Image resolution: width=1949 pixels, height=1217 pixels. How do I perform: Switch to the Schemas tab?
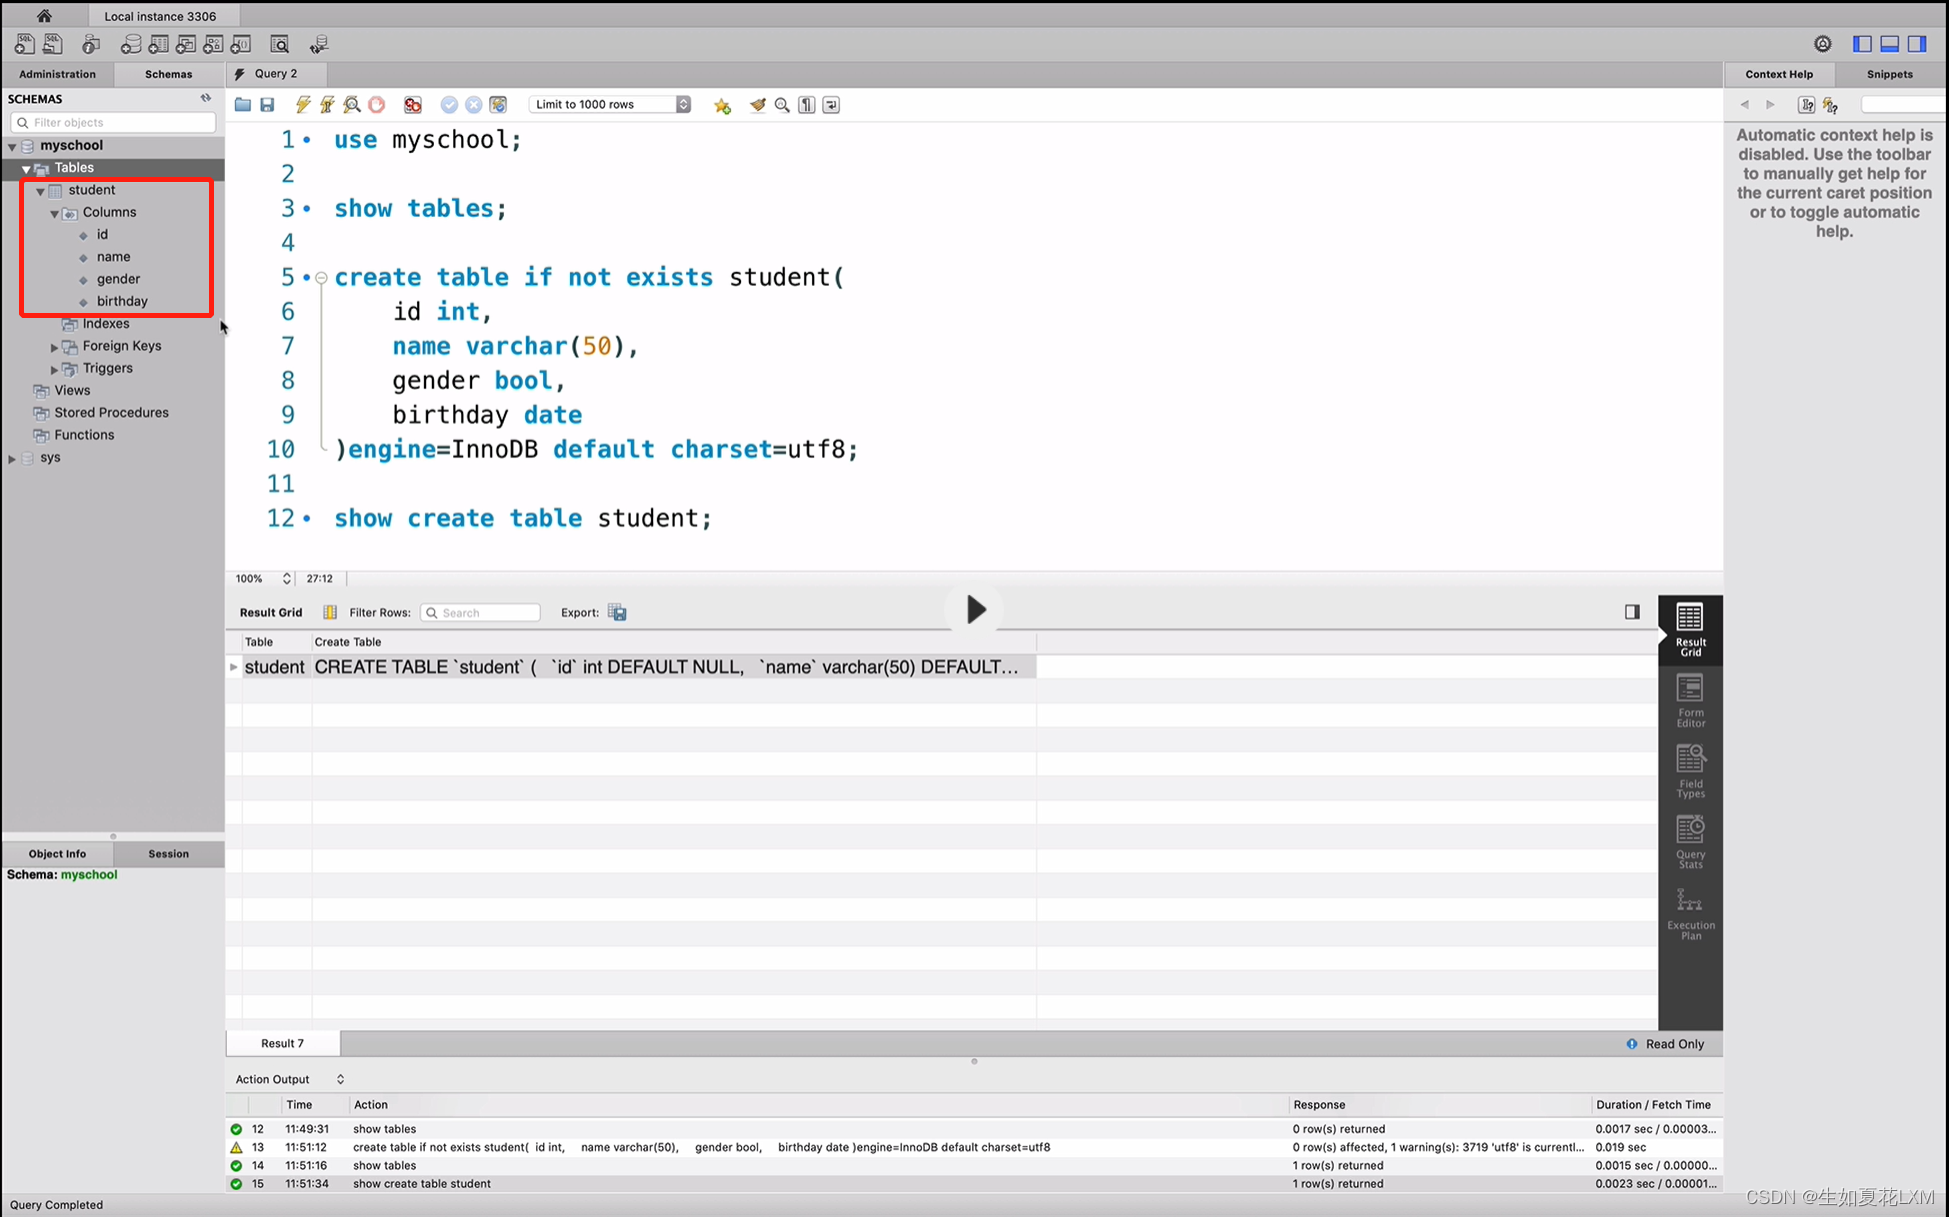point(167,73)
